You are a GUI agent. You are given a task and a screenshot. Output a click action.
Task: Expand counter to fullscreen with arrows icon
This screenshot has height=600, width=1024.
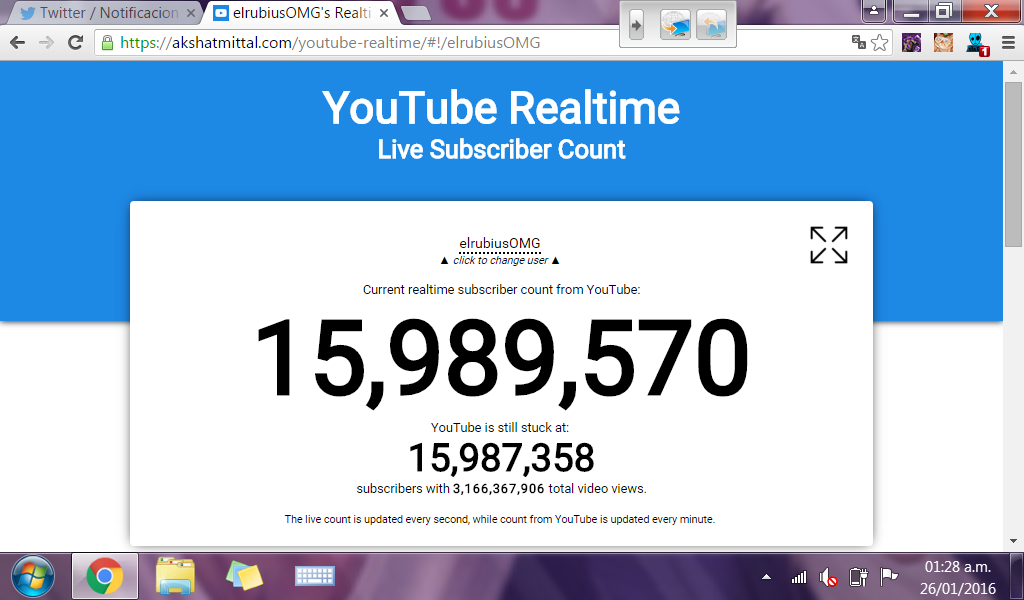point(829,245)
